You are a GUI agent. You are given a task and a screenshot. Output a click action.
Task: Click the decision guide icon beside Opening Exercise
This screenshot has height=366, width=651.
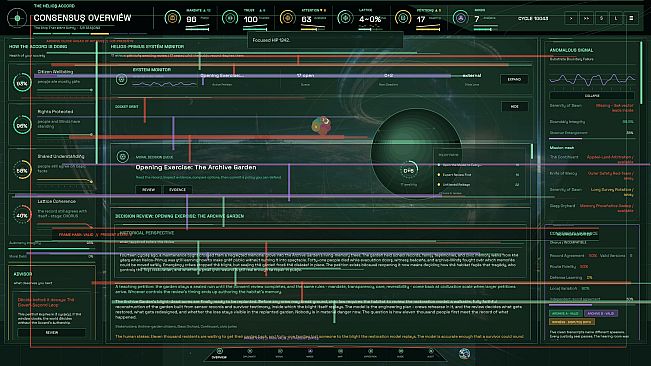pyautogui.click(x=122, y=156)
